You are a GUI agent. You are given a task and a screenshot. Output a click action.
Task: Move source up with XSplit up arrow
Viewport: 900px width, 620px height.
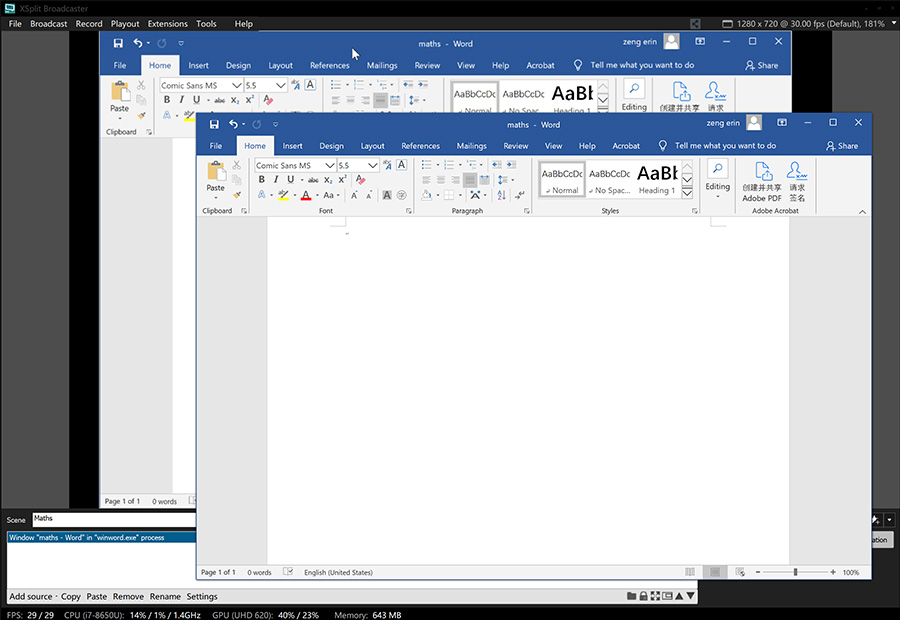(x=679, y=596)
